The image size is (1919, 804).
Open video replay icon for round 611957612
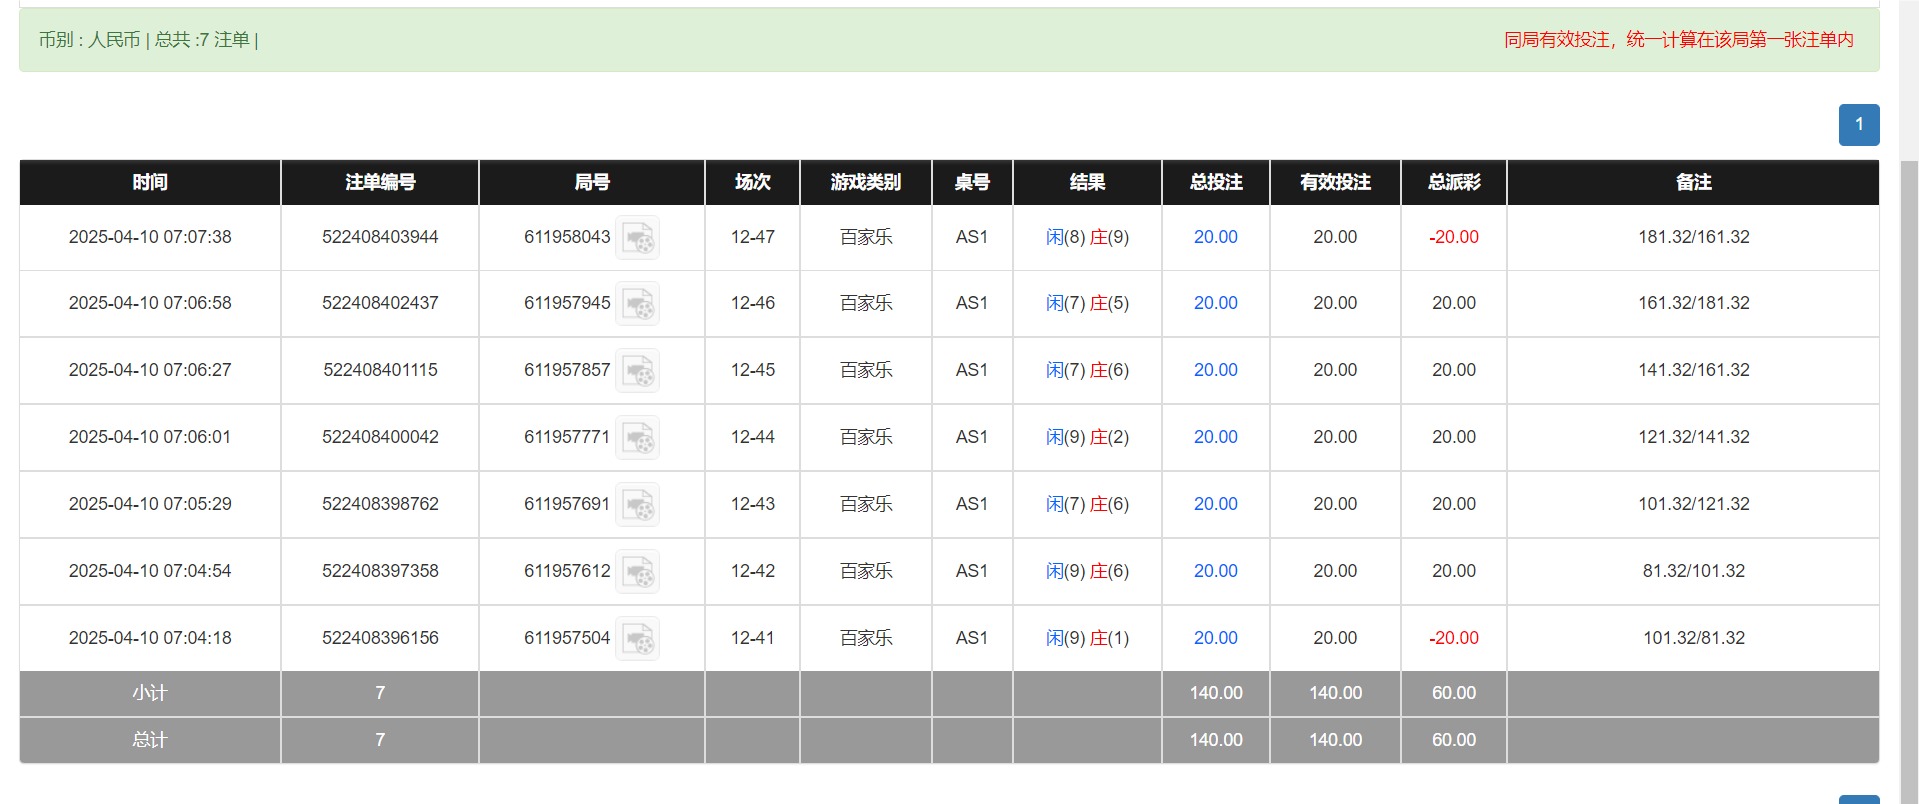(637, 572)
